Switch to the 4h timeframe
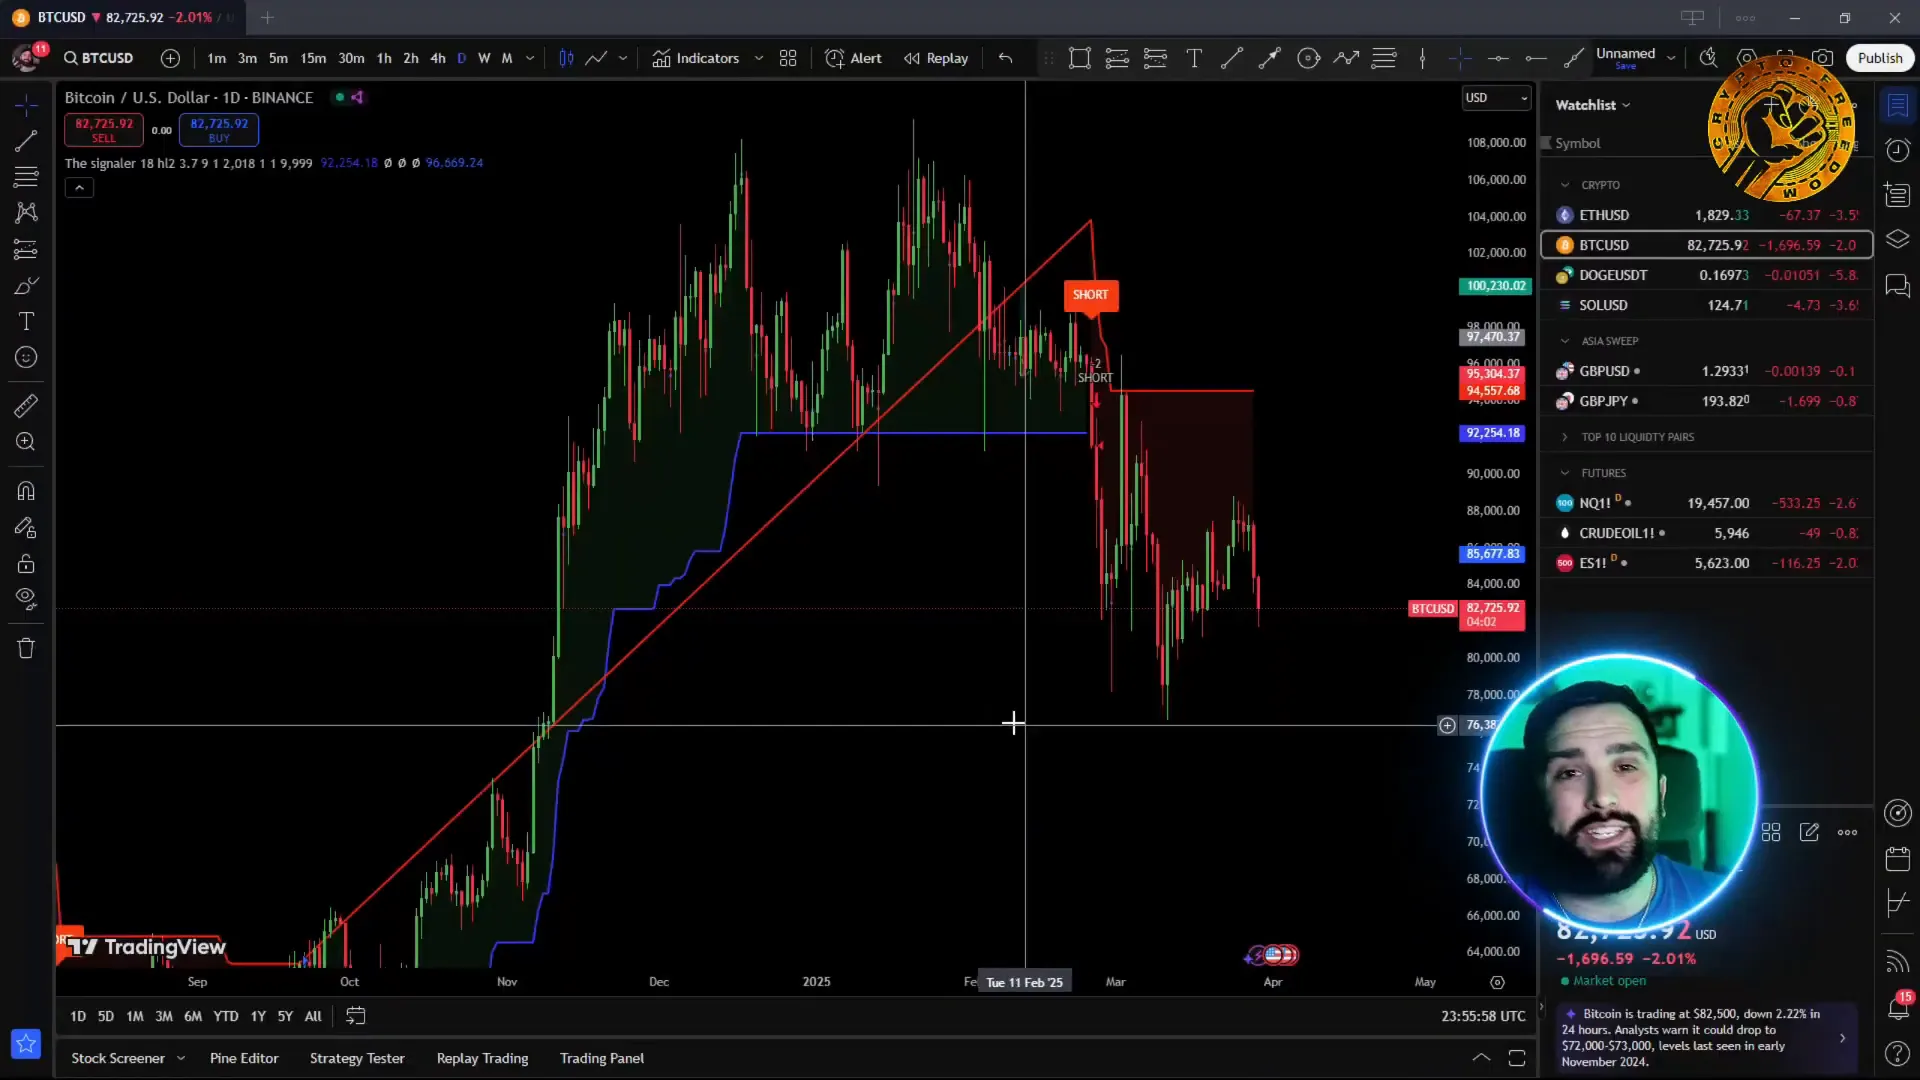The width and height of the screenshot is (1920, 1080). (438, 58)
